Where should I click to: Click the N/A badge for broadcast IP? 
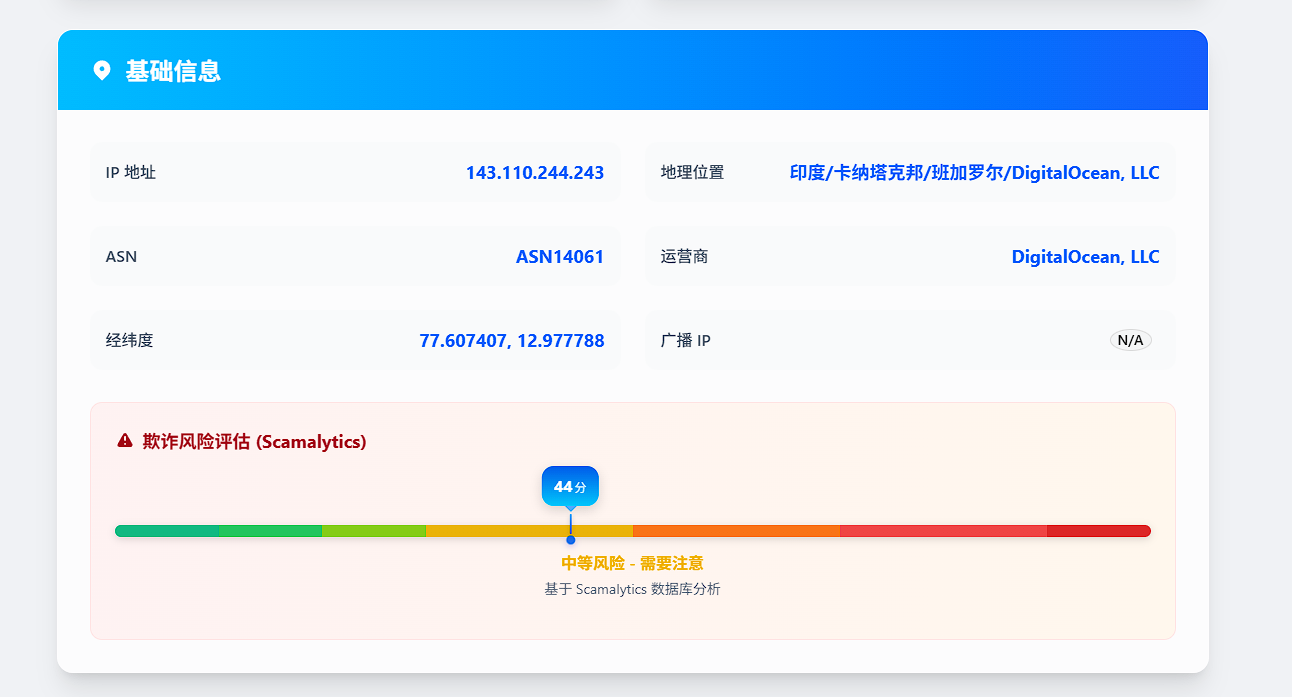pyautogui.click(x=1130, y=340)
